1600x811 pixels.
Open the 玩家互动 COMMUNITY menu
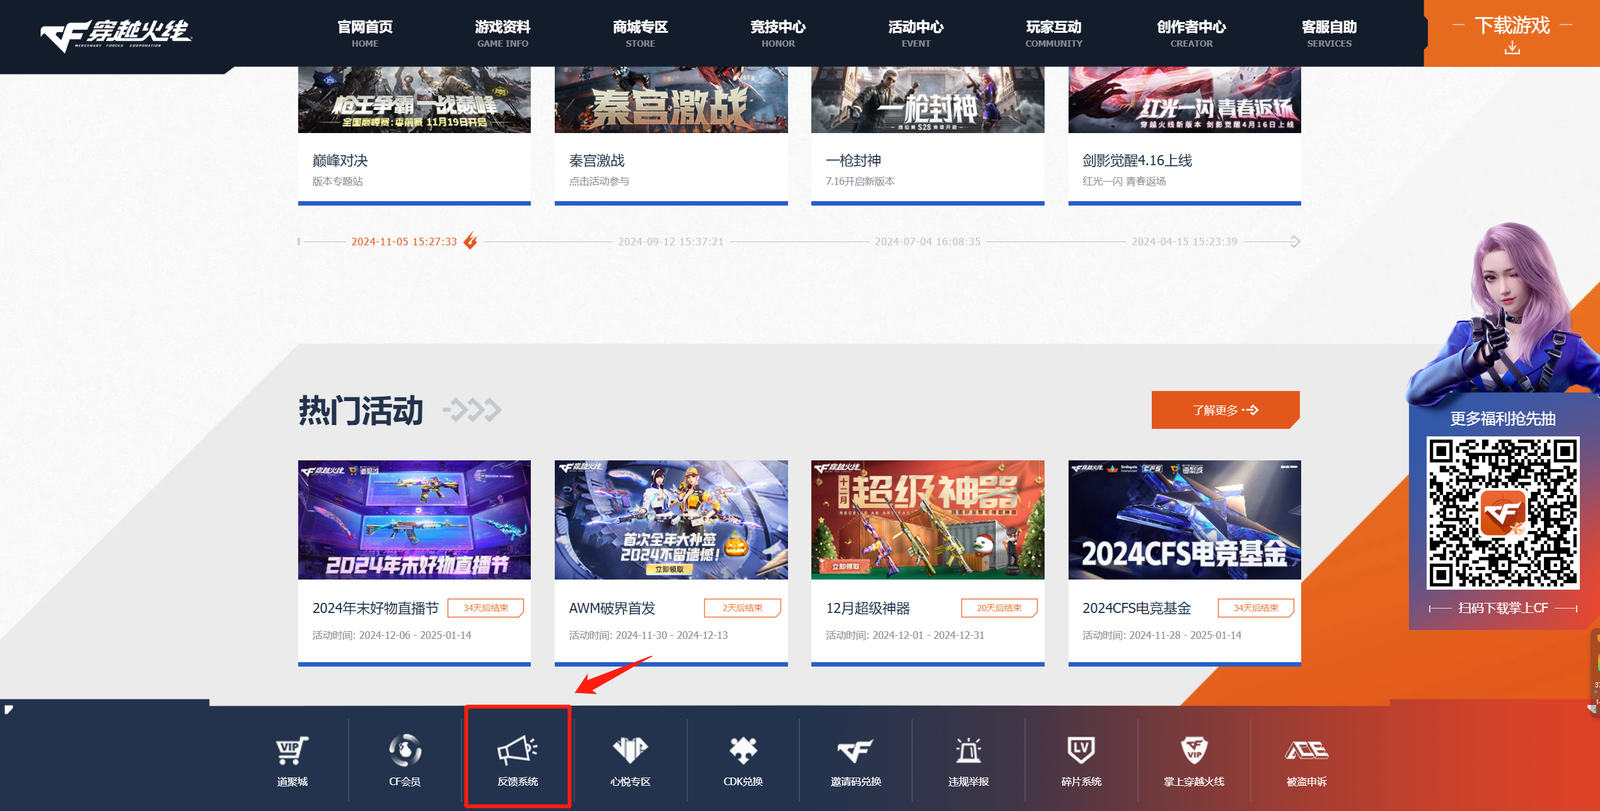(x=1054, y=33)
